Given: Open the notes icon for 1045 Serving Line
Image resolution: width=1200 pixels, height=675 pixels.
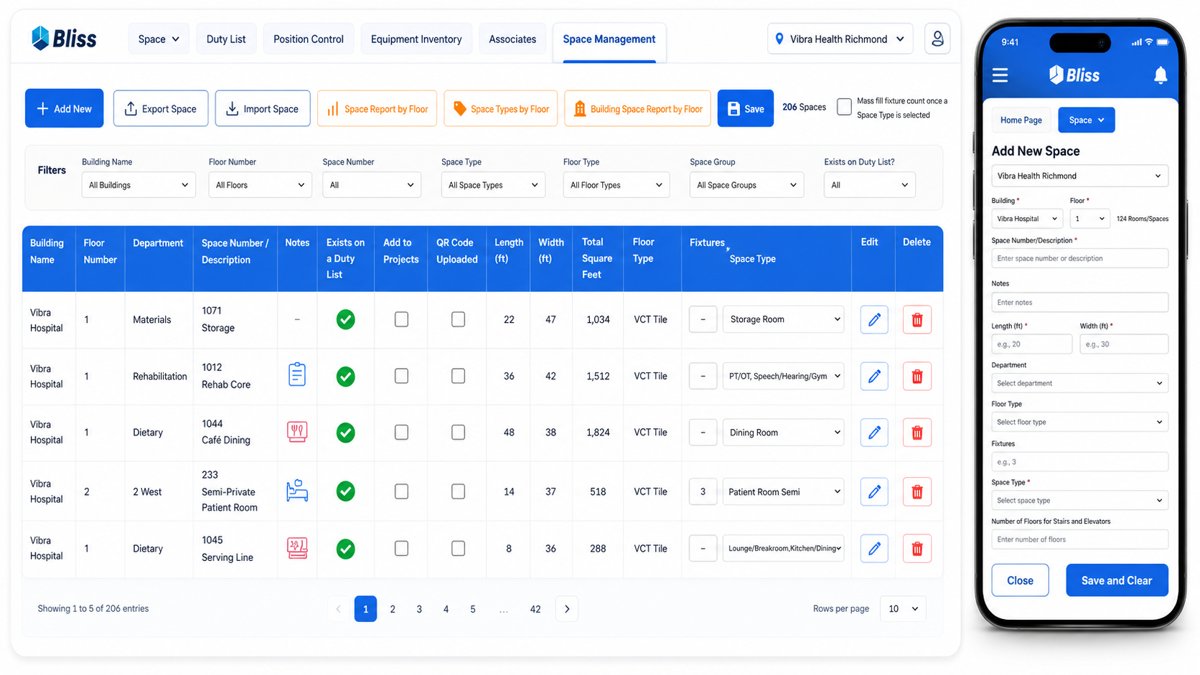Looking at the screenshot, I should pos(297,548).
